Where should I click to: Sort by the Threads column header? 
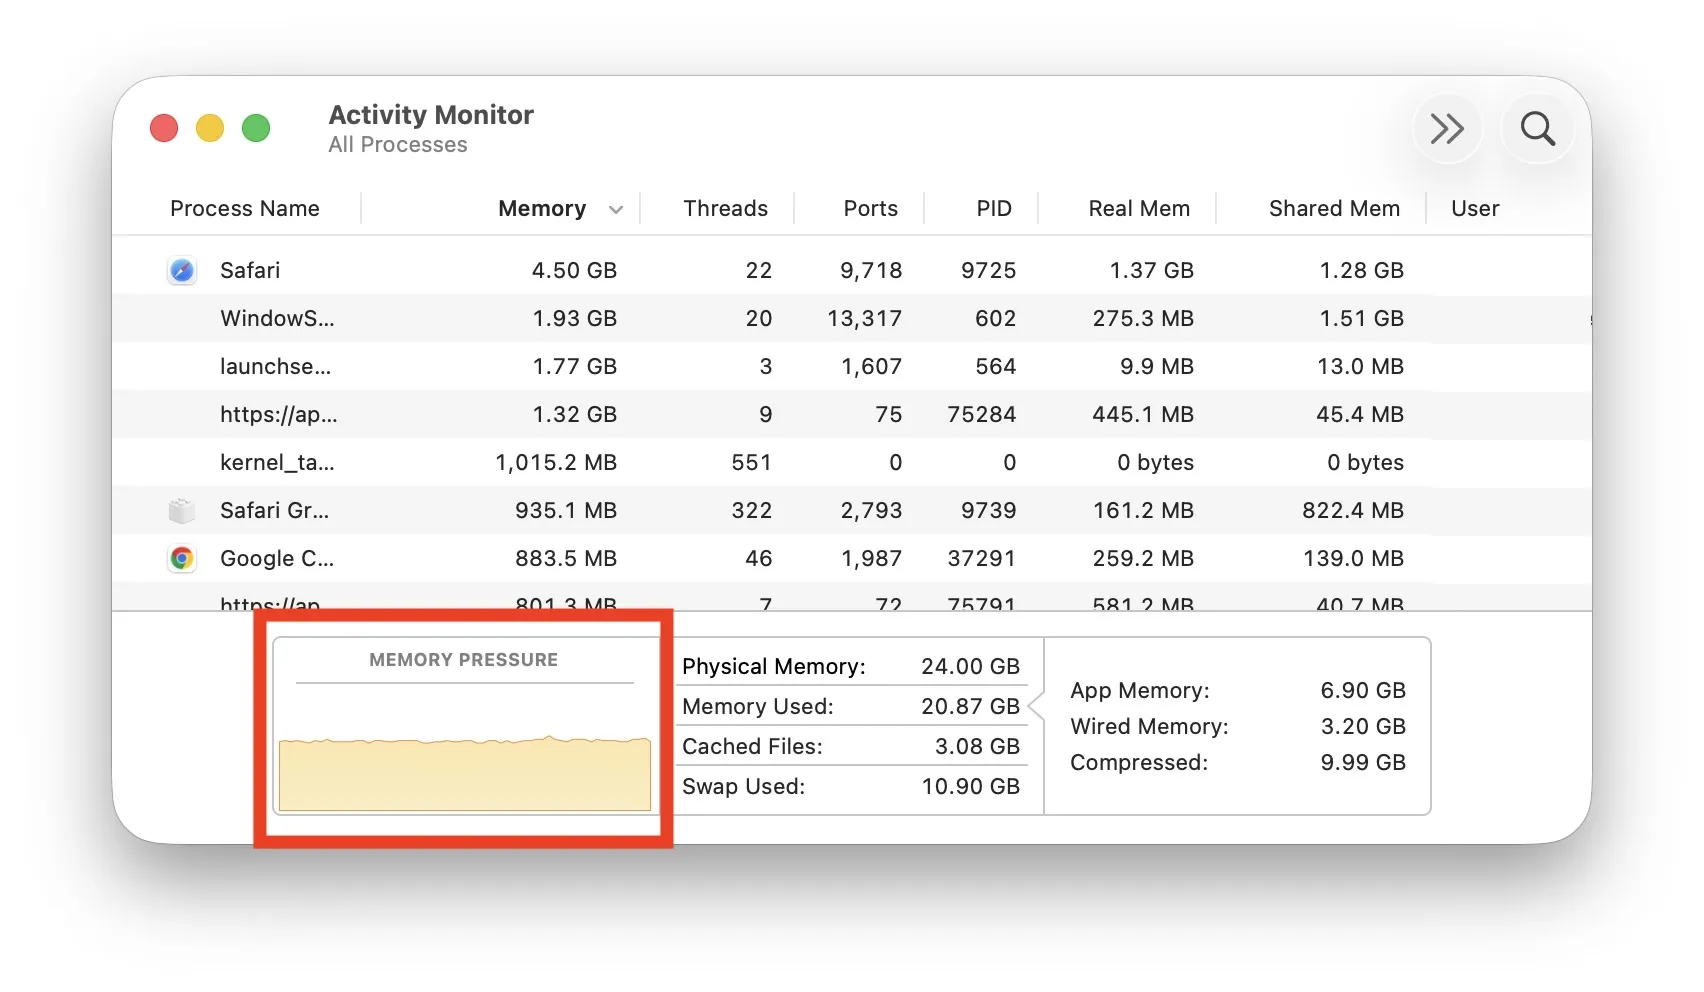[726, 208]
